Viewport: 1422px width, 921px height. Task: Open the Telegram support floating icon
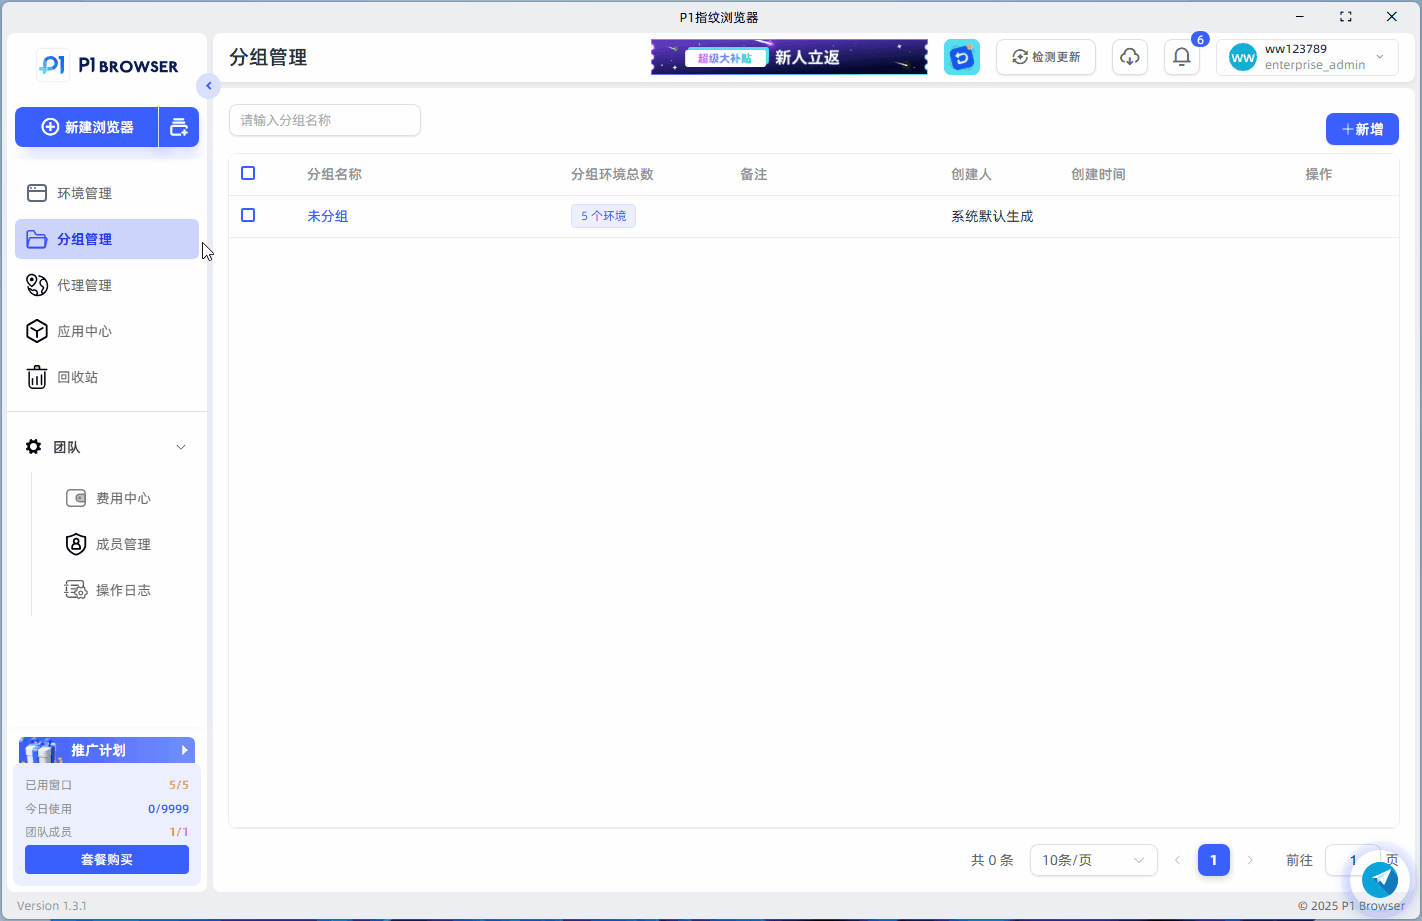[x=1380, y=879]
